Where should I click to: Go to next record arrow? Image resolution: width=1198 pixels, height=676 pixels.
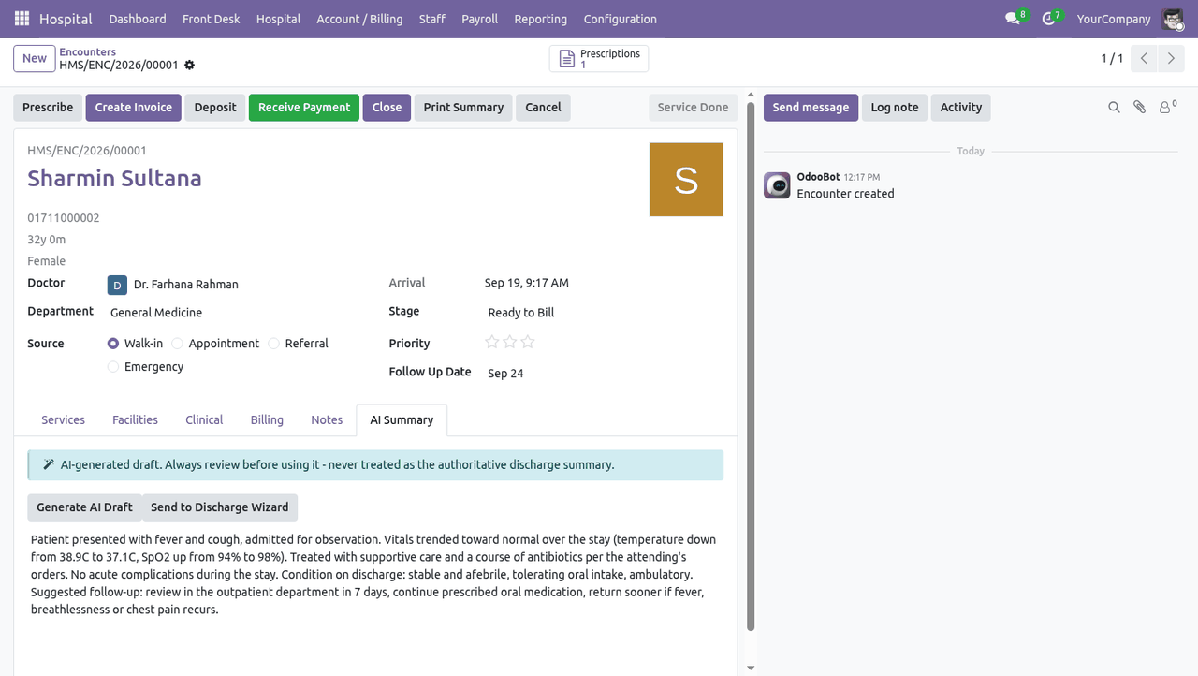(x=1170, y=58)
